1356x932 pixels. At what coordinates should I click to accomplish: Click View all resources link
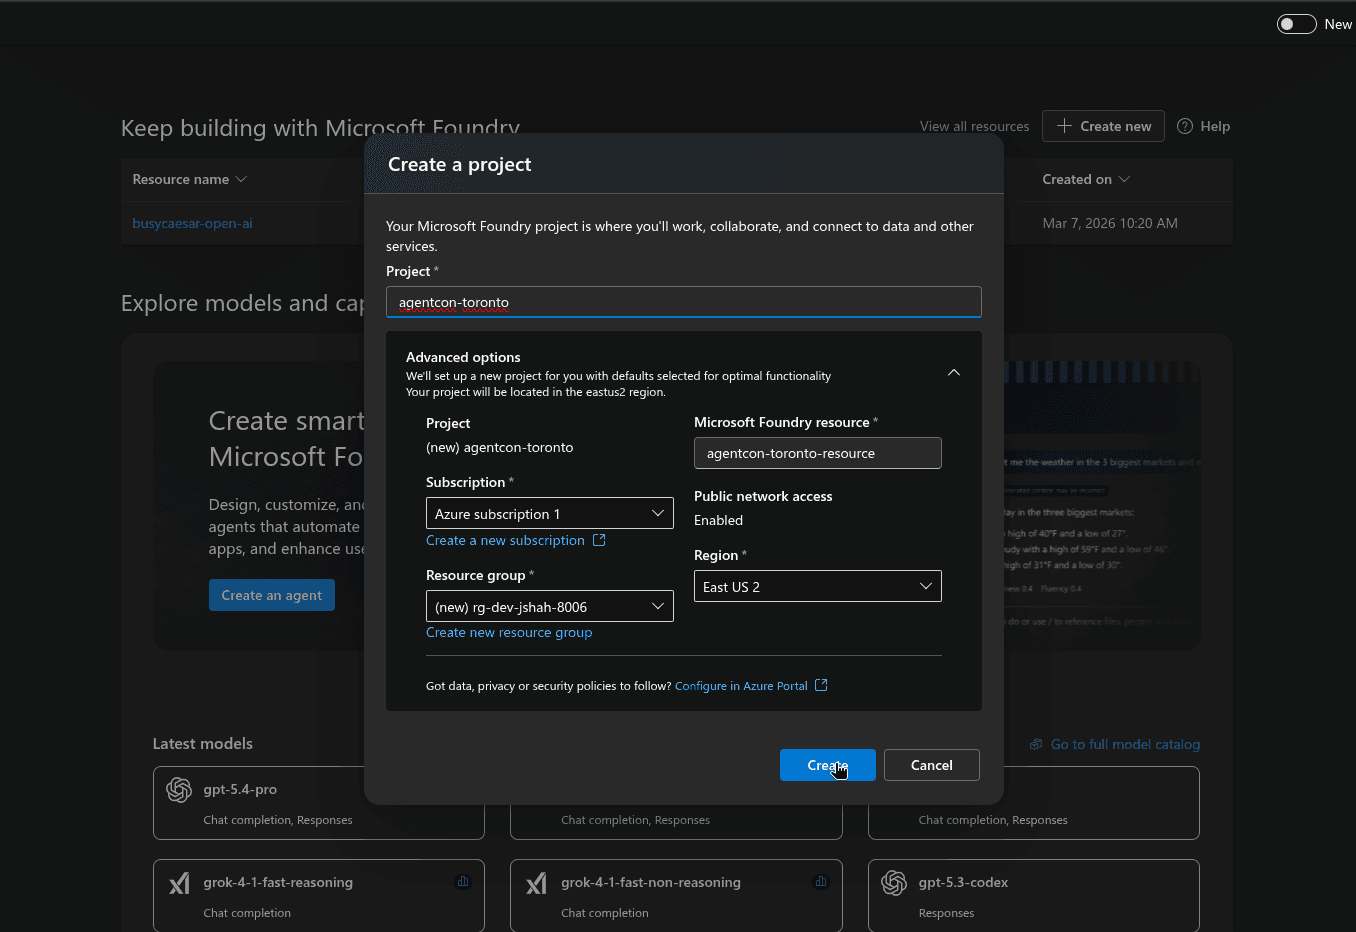tap(974, 126)
